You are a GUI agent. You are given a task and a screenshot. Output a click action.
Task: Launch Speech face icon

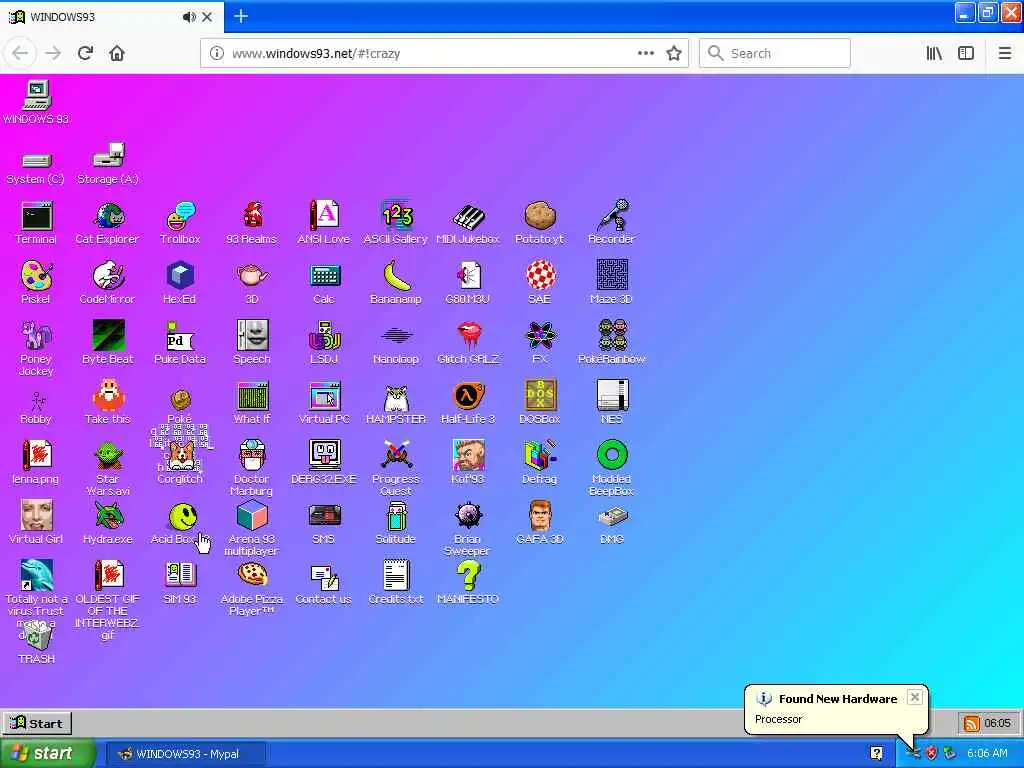tap(252, 336)
